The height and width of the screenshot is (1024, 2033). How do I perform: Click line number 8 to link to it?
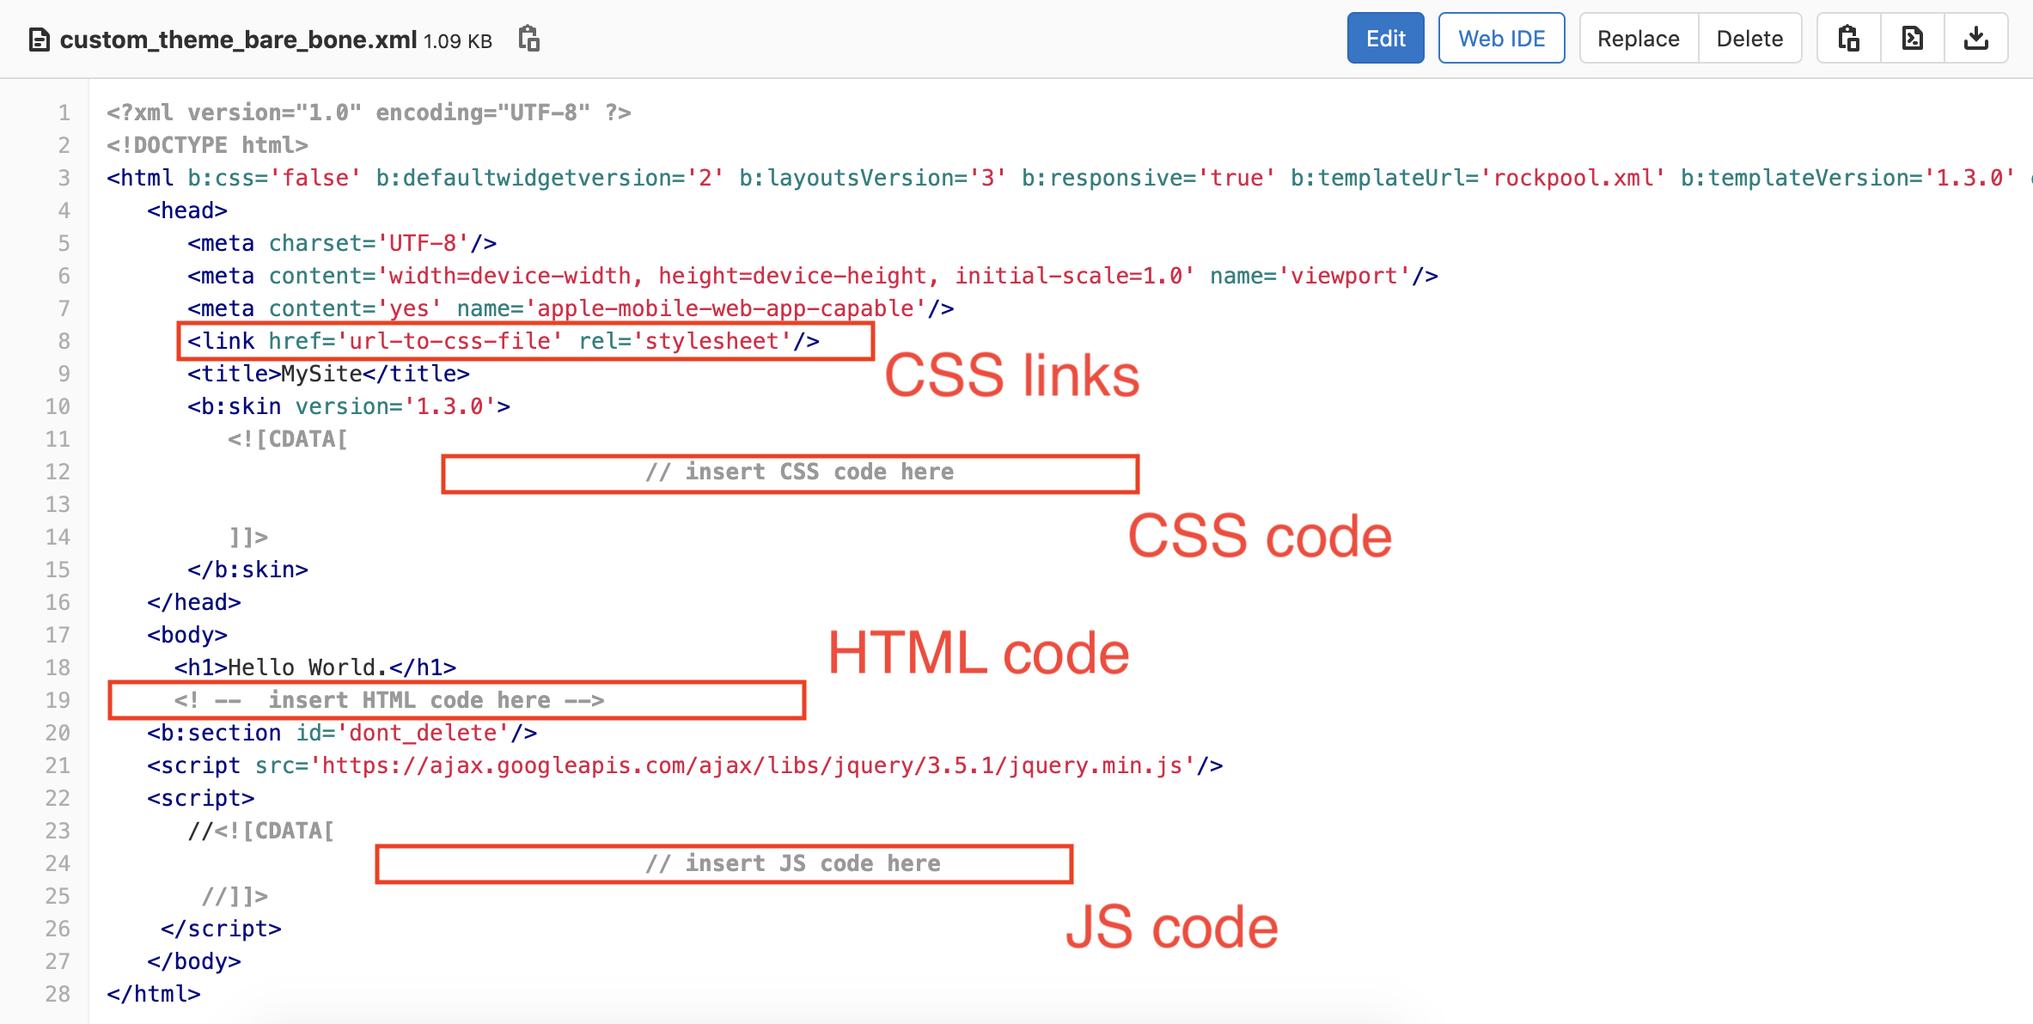[63, 340]
